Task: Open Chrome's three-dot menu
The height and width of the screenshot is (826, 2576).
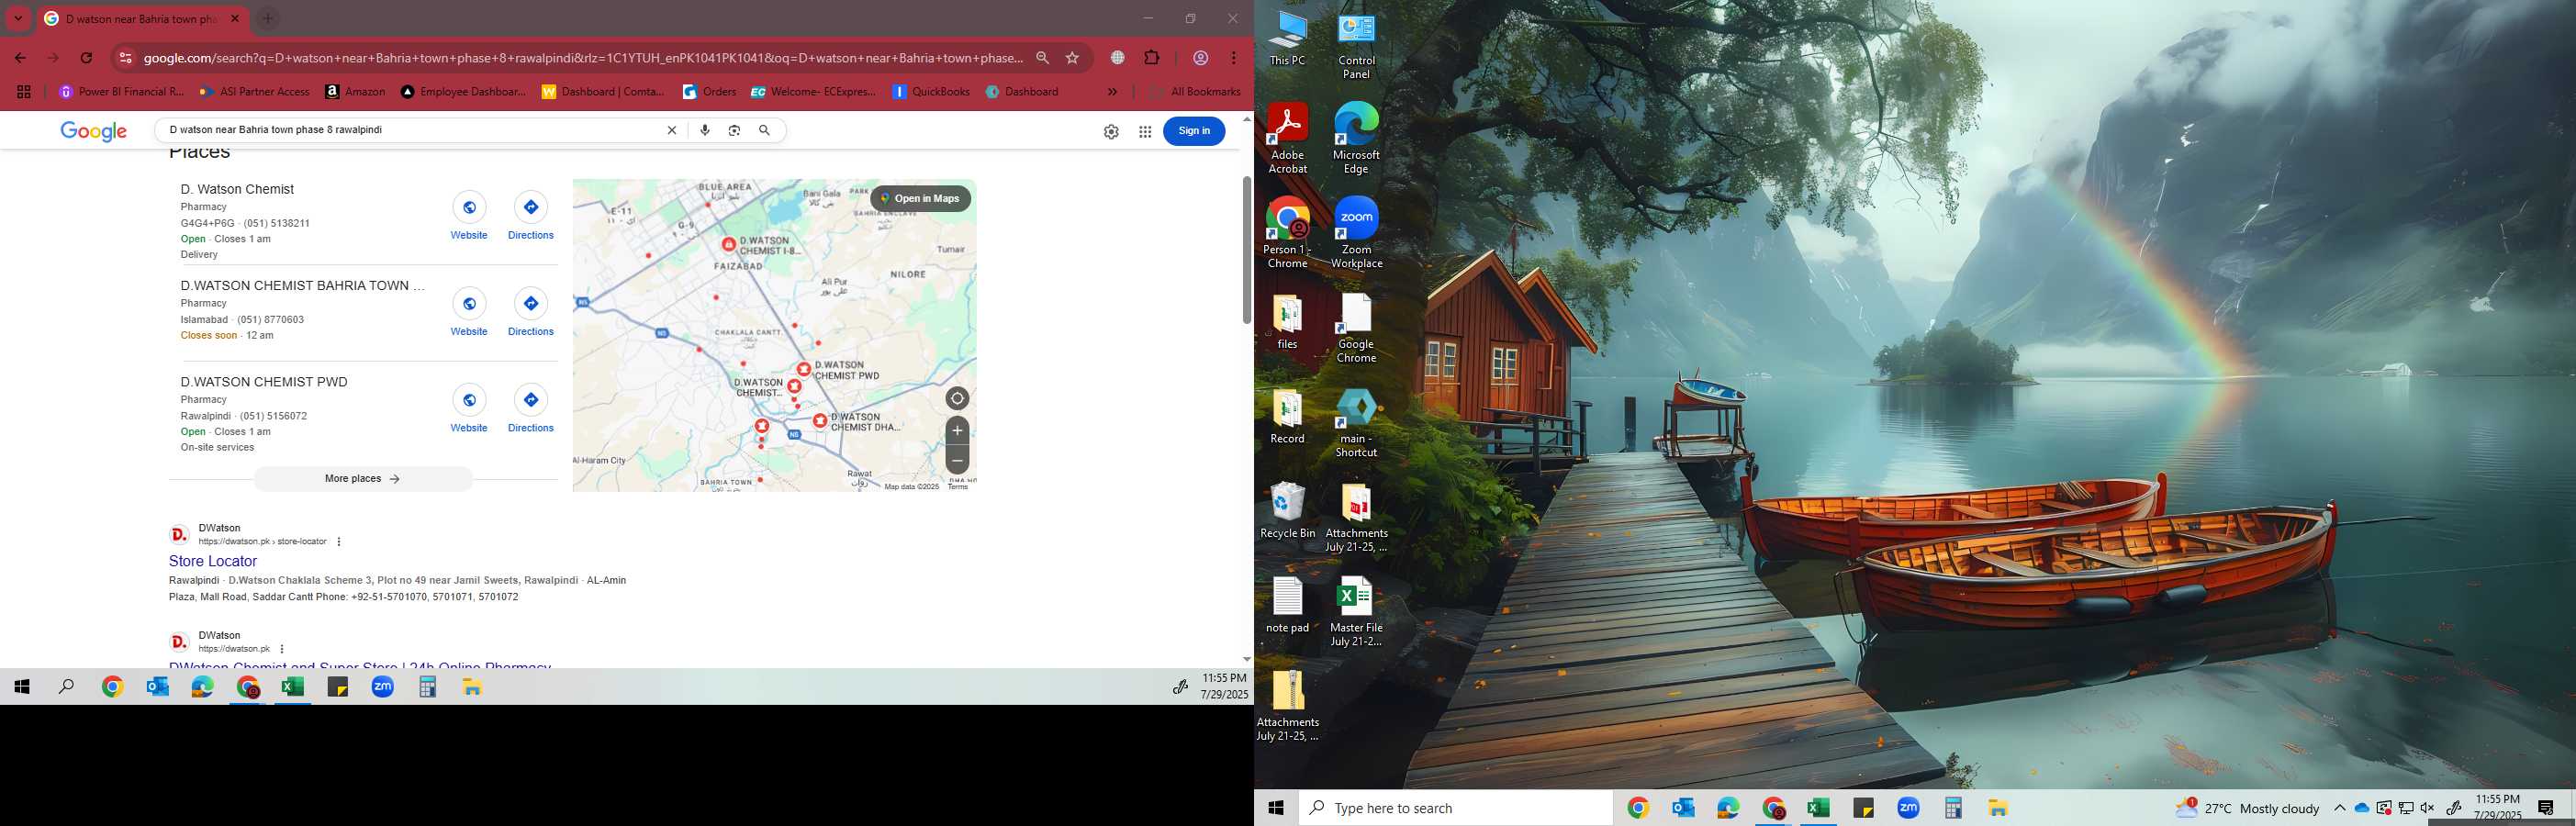Action: [1234, 58]
